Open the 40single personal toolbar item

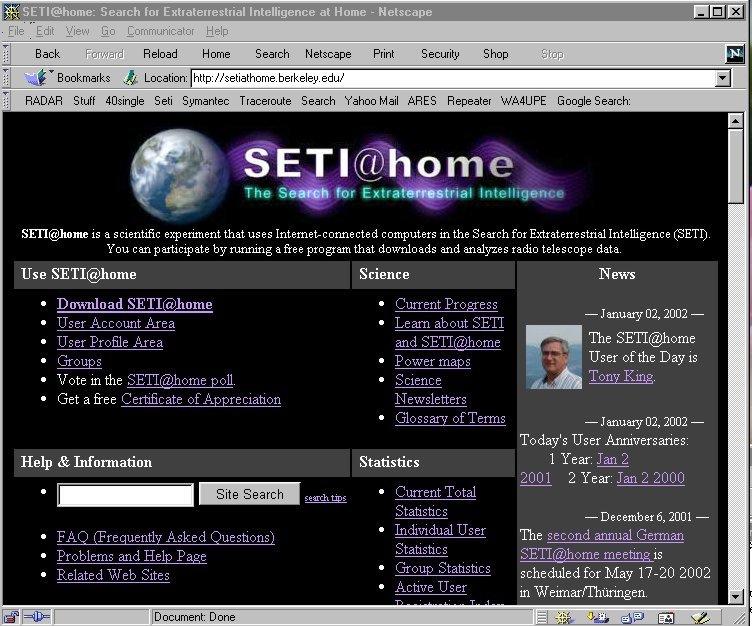(x=125, y=101)
